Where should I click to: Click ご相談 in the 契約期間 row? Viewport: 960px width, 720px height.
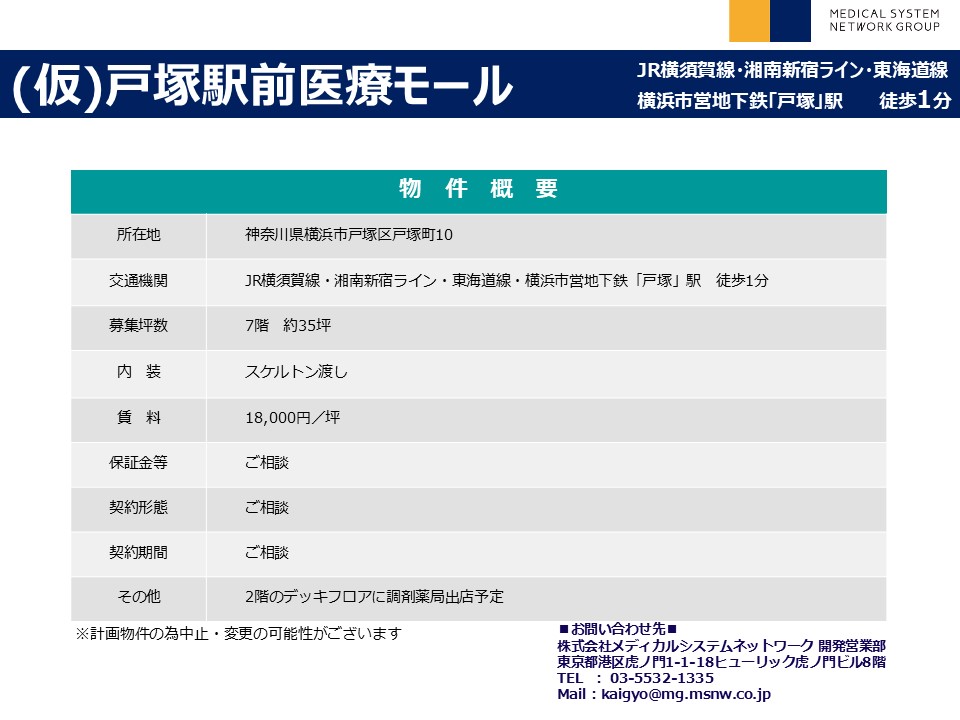click(x=266, y=552)
